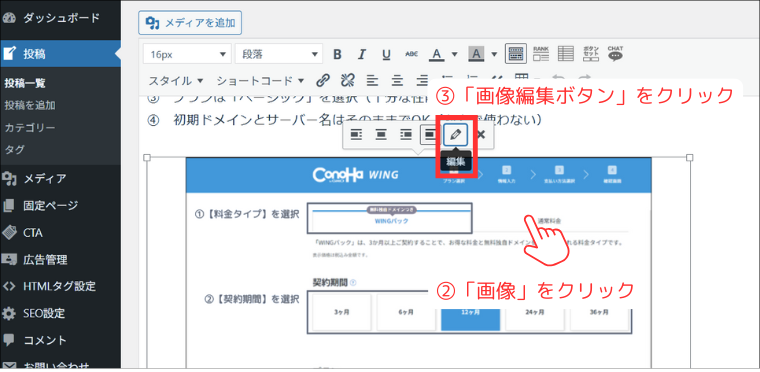The height and width of the screenshot is (372, 760).
Task: Go to 投稿を追加
Action: coord(30,105)
